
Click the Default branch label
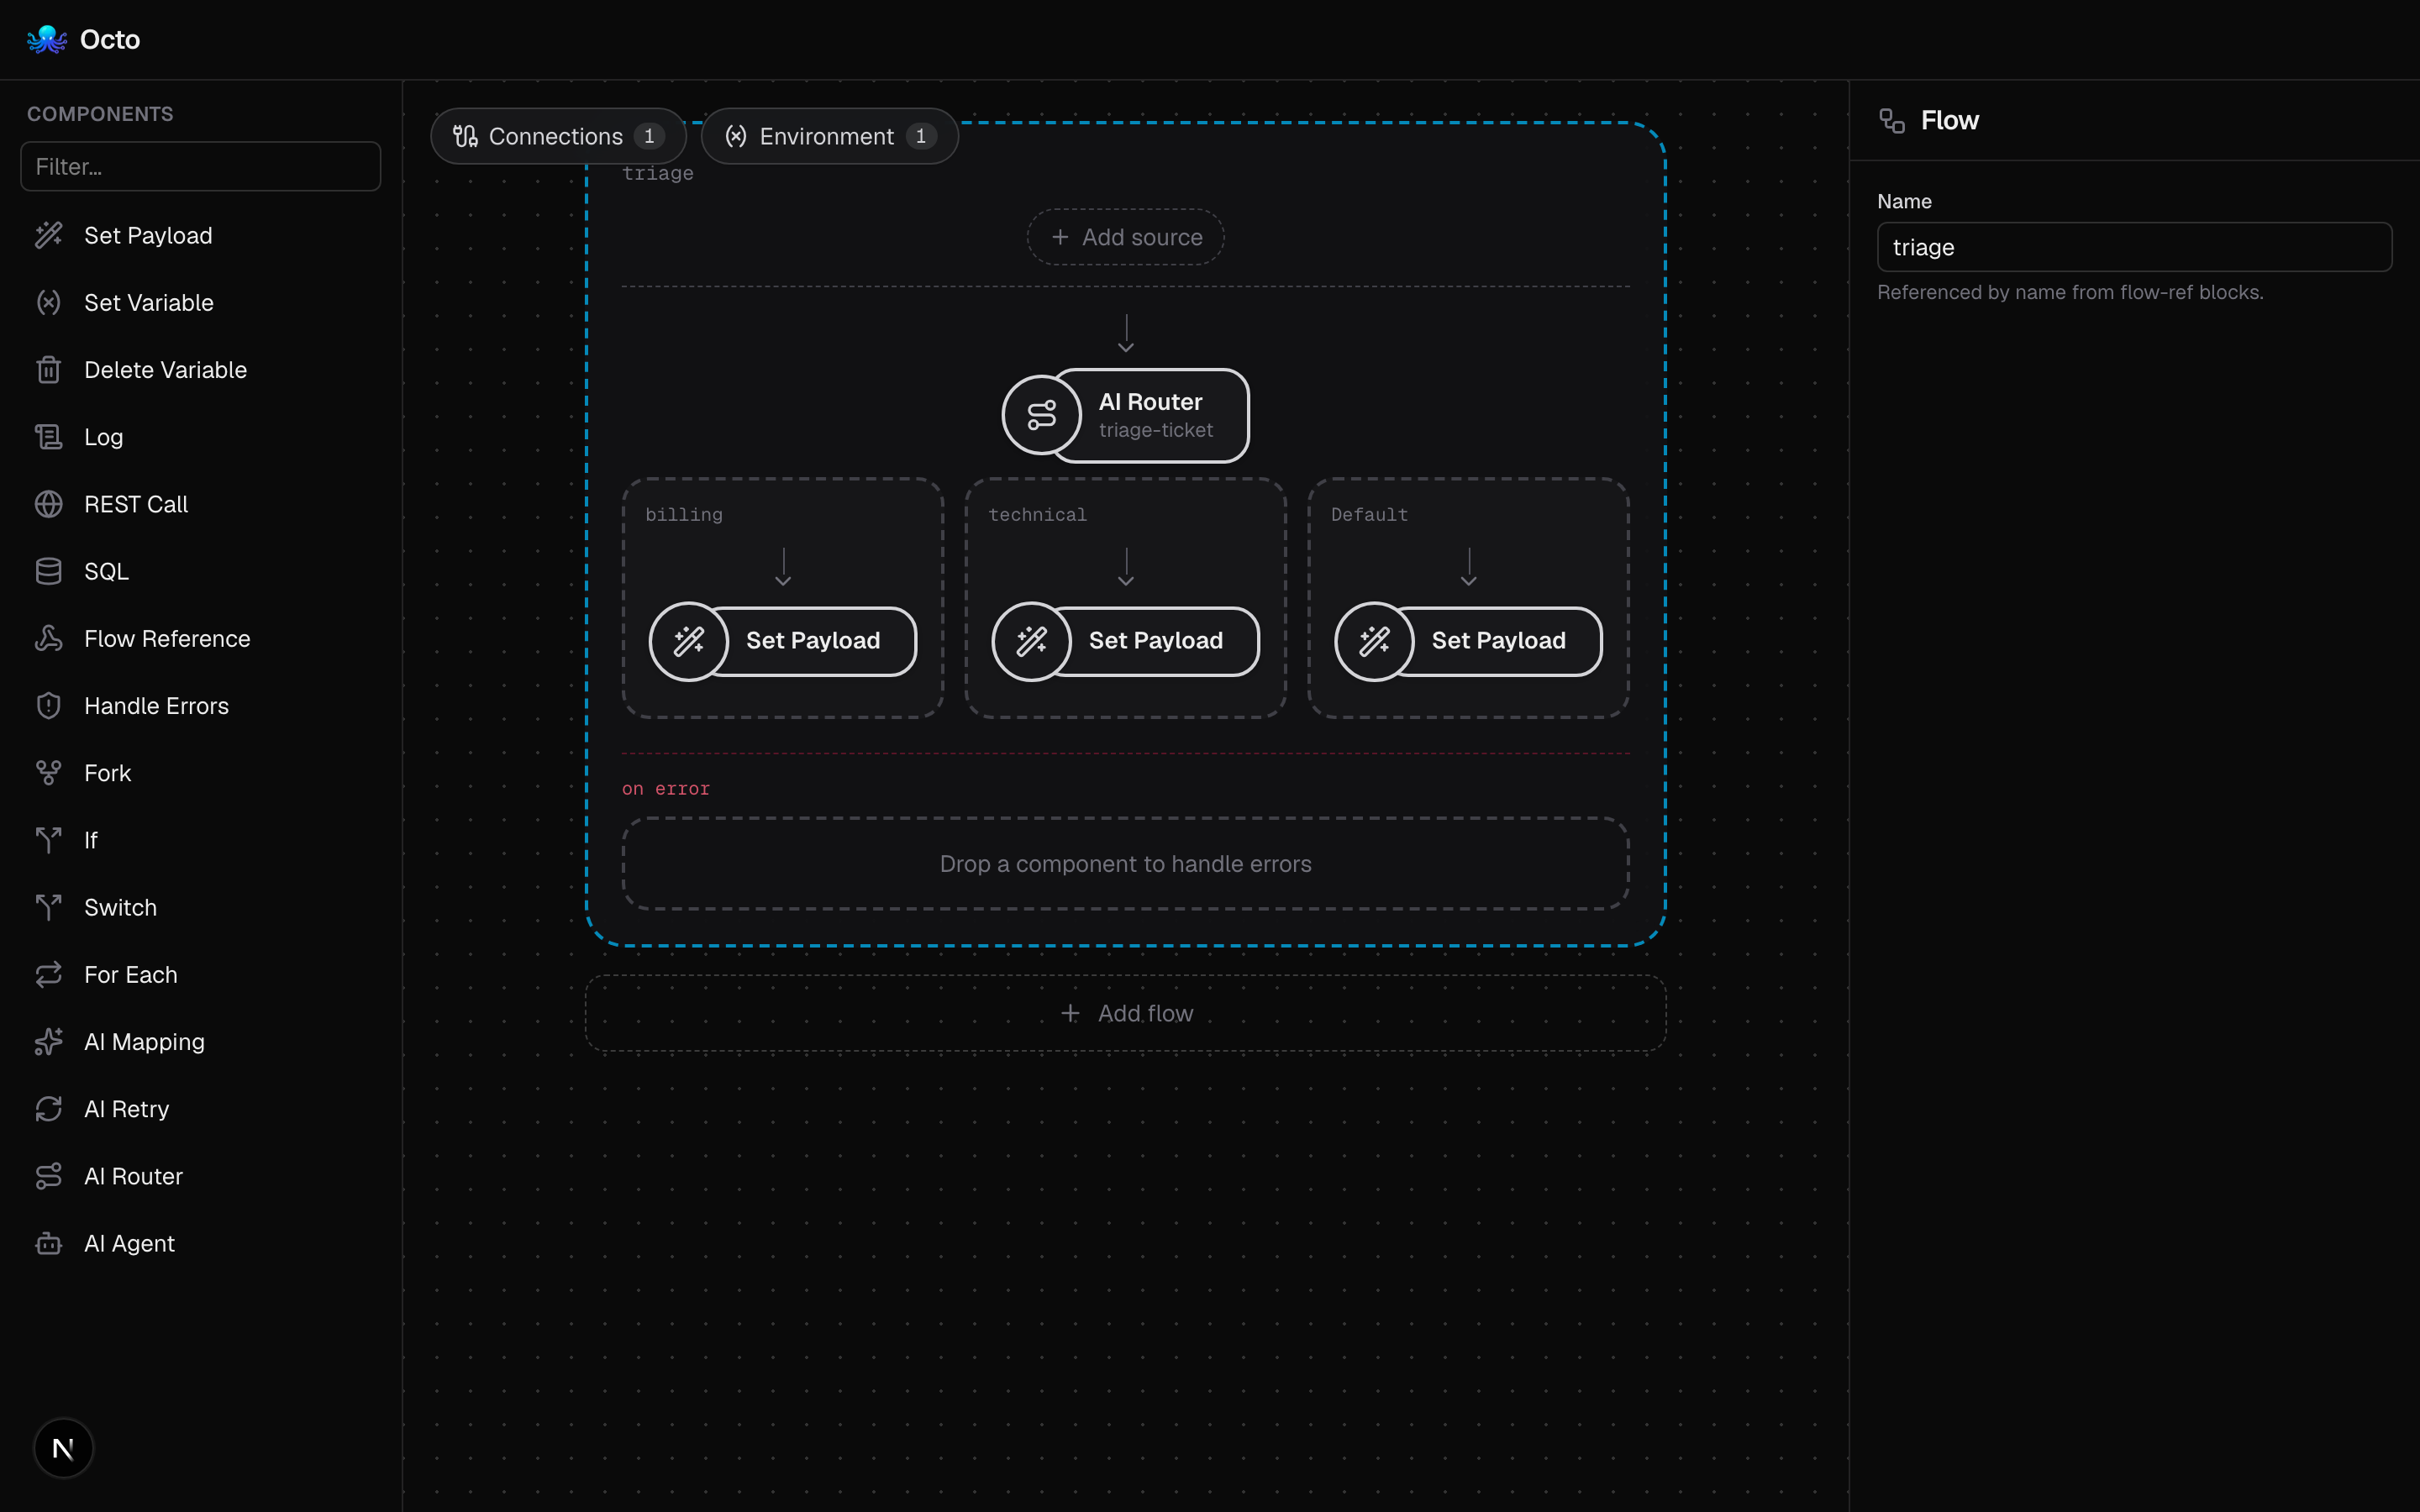coord(1369,514)
